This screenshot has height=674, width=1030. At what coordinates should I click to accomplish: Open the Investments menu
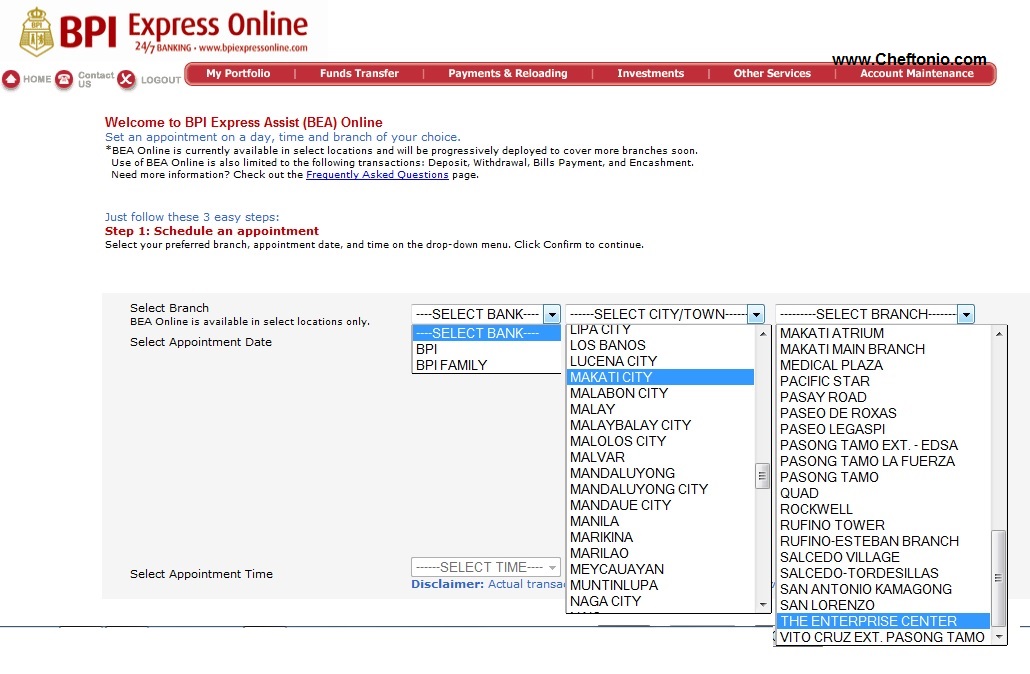(650, 73)
